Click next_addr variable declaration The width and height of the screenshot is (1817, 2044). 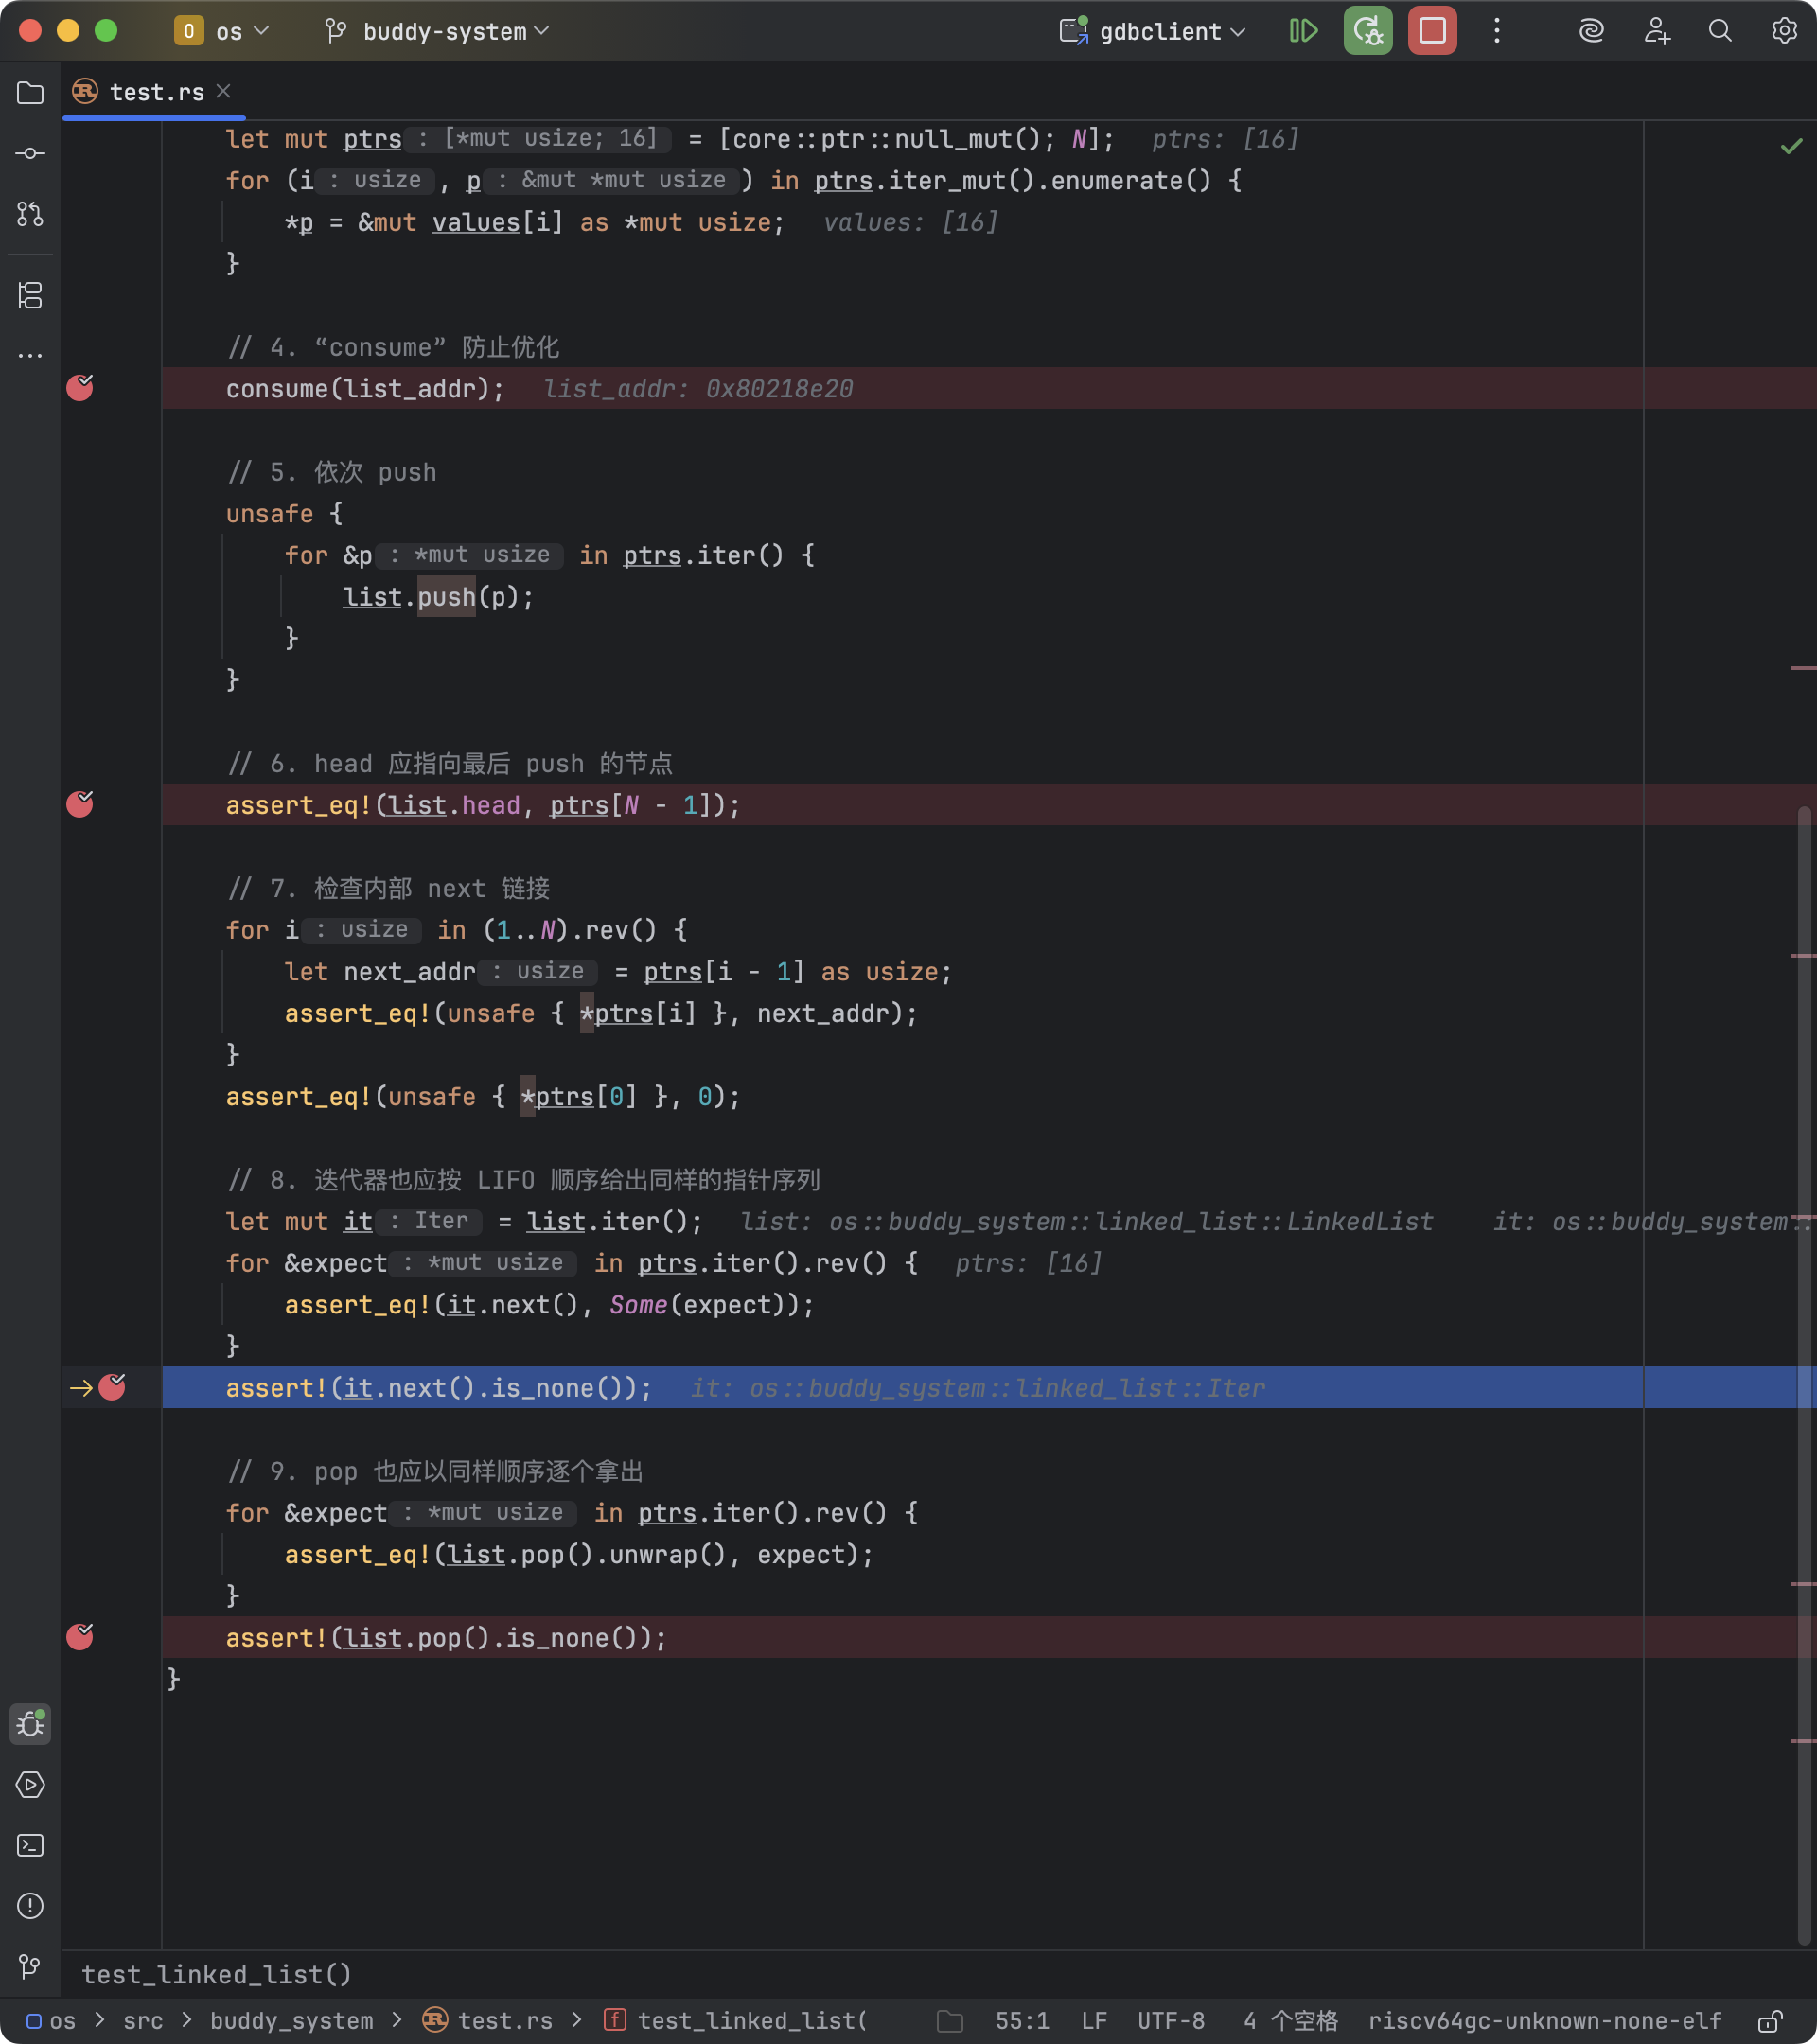point(409,971)
